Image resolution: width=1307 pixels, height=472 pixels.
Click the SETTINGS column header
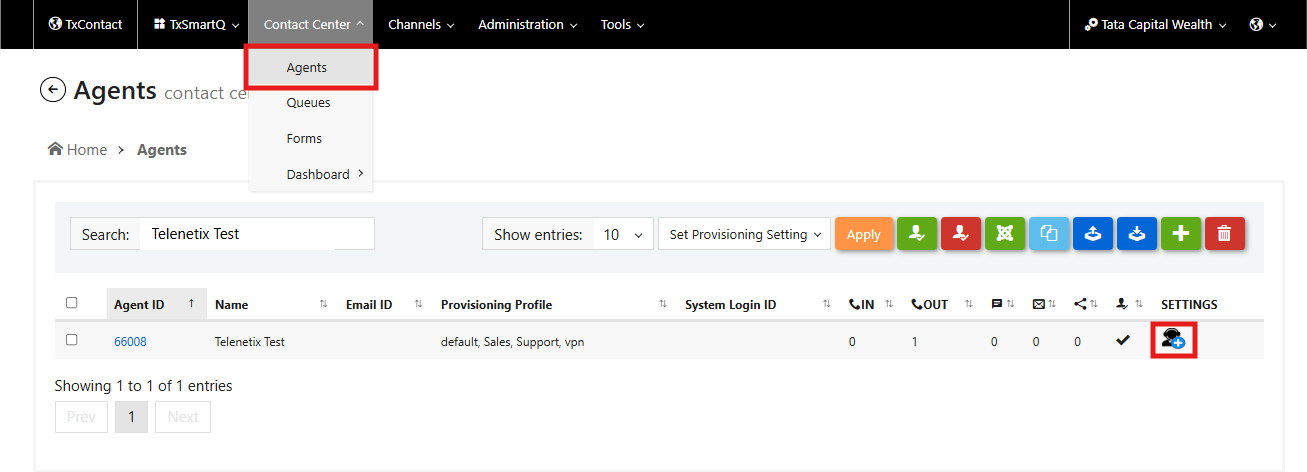pyautogui.click(x=1189, y=304)
